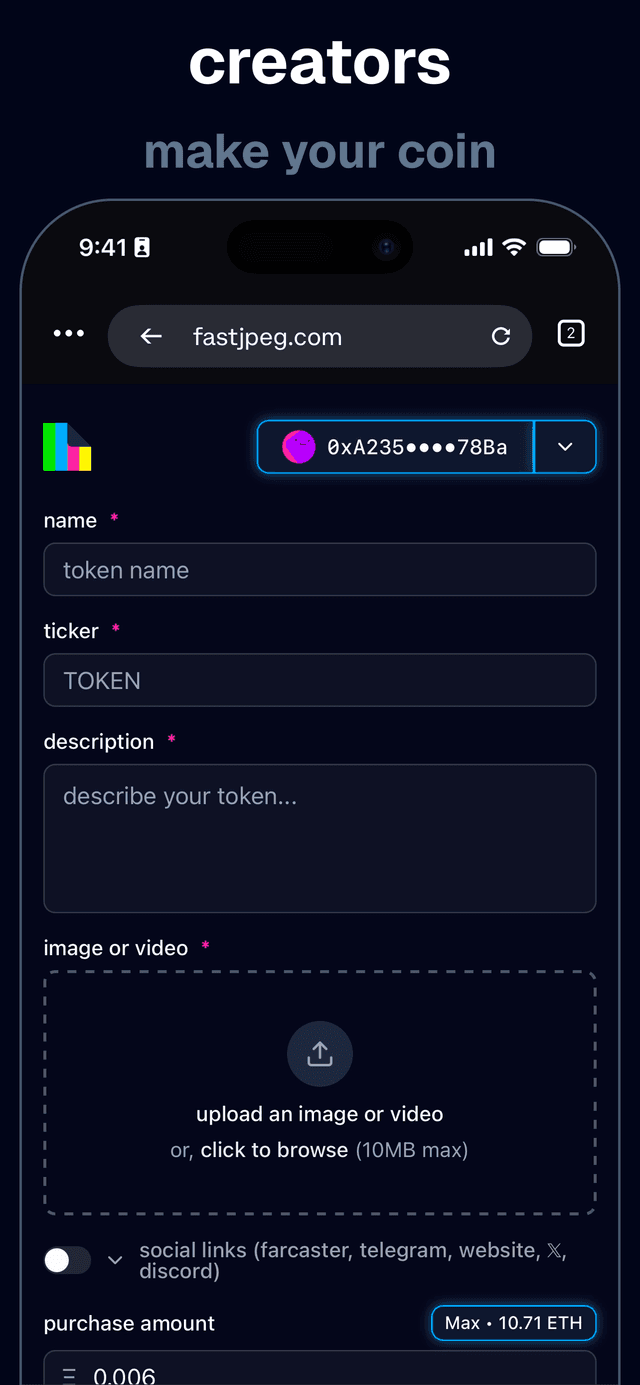640x1385 pixels.
Task: Click the describe your token textarea
Action: click(x=320, y=838)
